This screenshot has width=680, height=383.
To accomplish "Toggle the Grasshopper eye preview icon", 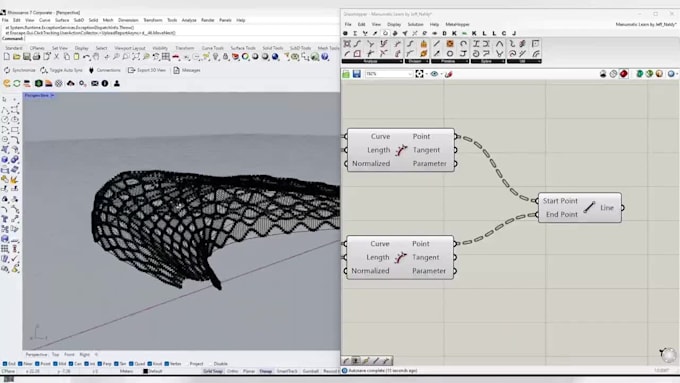I will coord(434,74).
